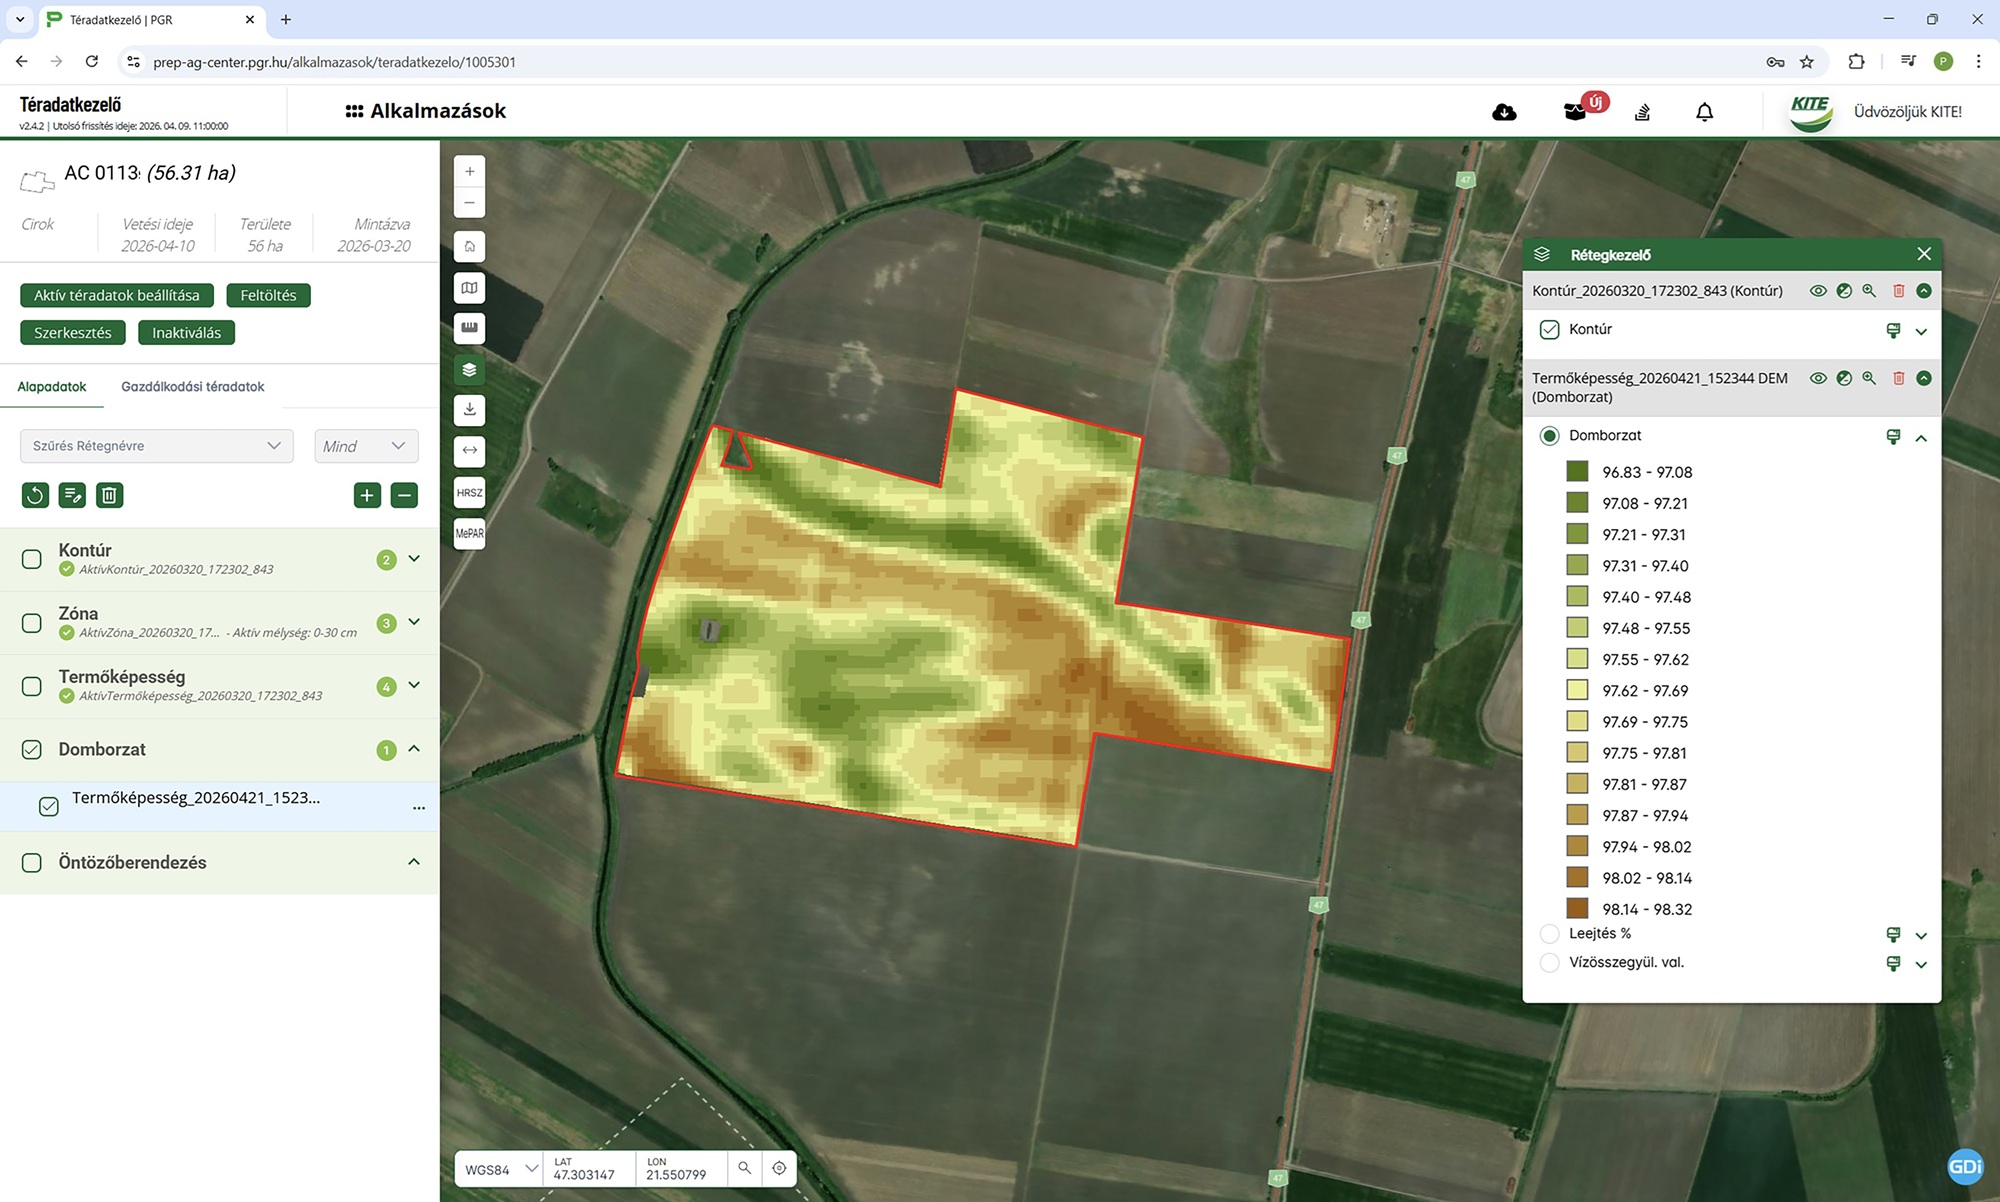This screenshot has width=2000, height=1202.
Task: Check the Zóna layer group checkbox
Action: 32,623
